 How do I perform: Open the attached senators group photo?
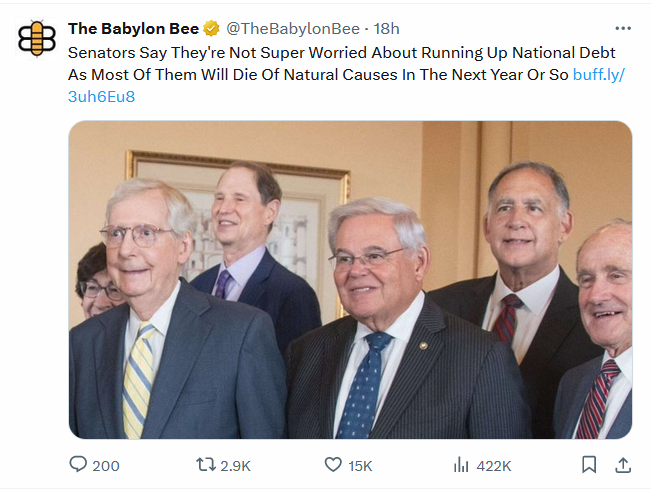(x=350, y=280)
